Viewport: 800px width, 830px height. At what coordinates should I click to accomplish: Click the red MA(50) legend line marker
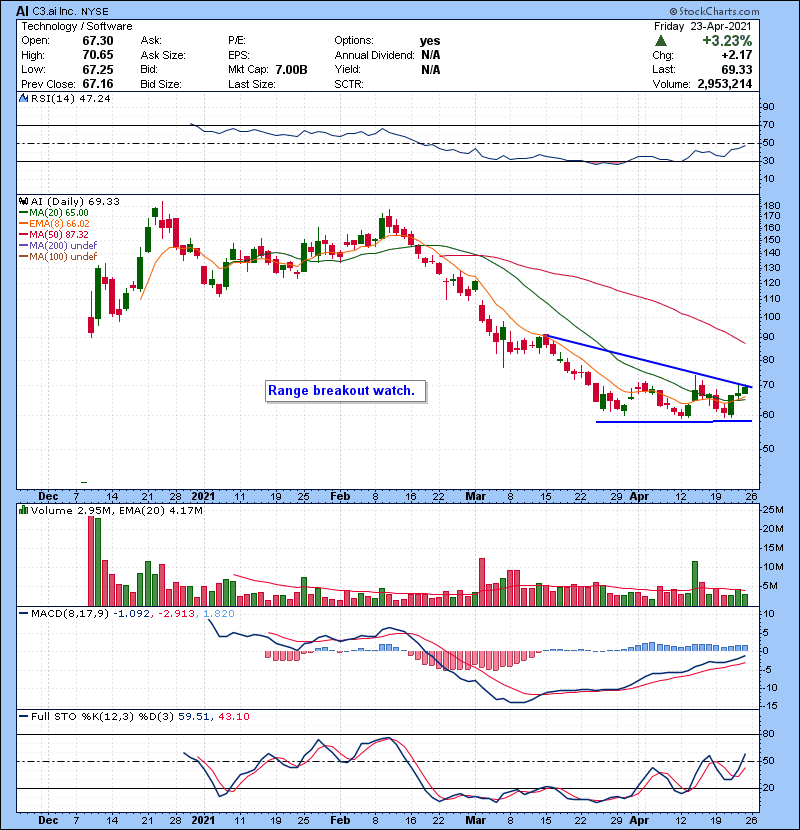coord(23,234)
